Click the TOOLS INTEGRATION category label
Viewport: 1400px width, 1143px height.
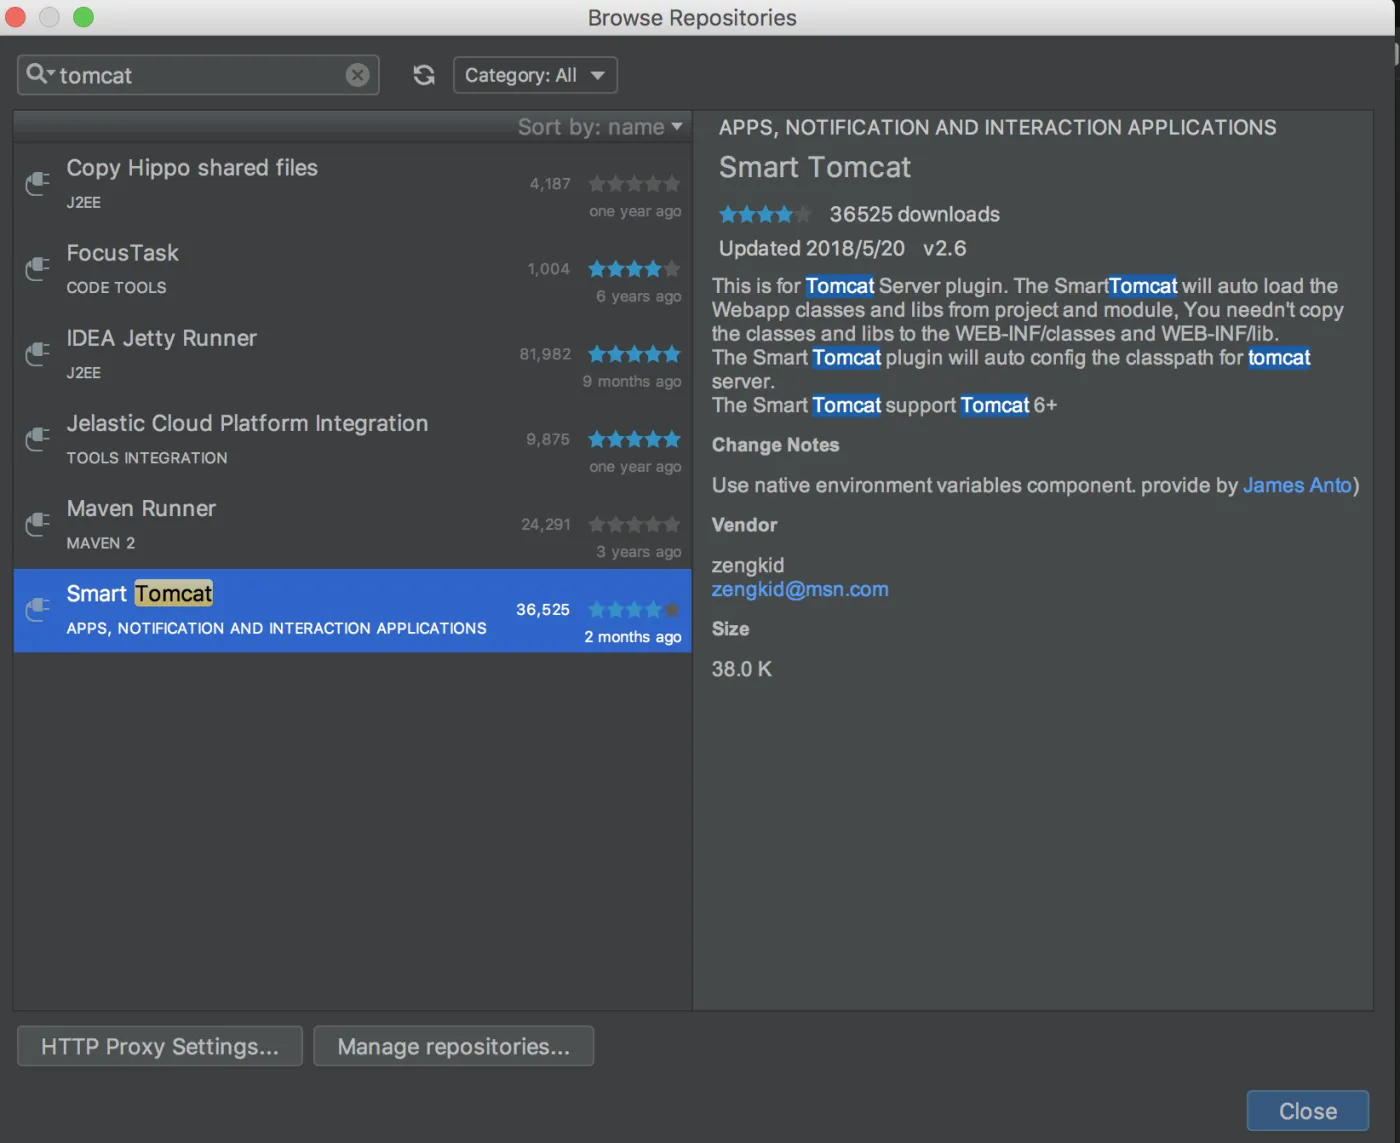tap(147, 458)
